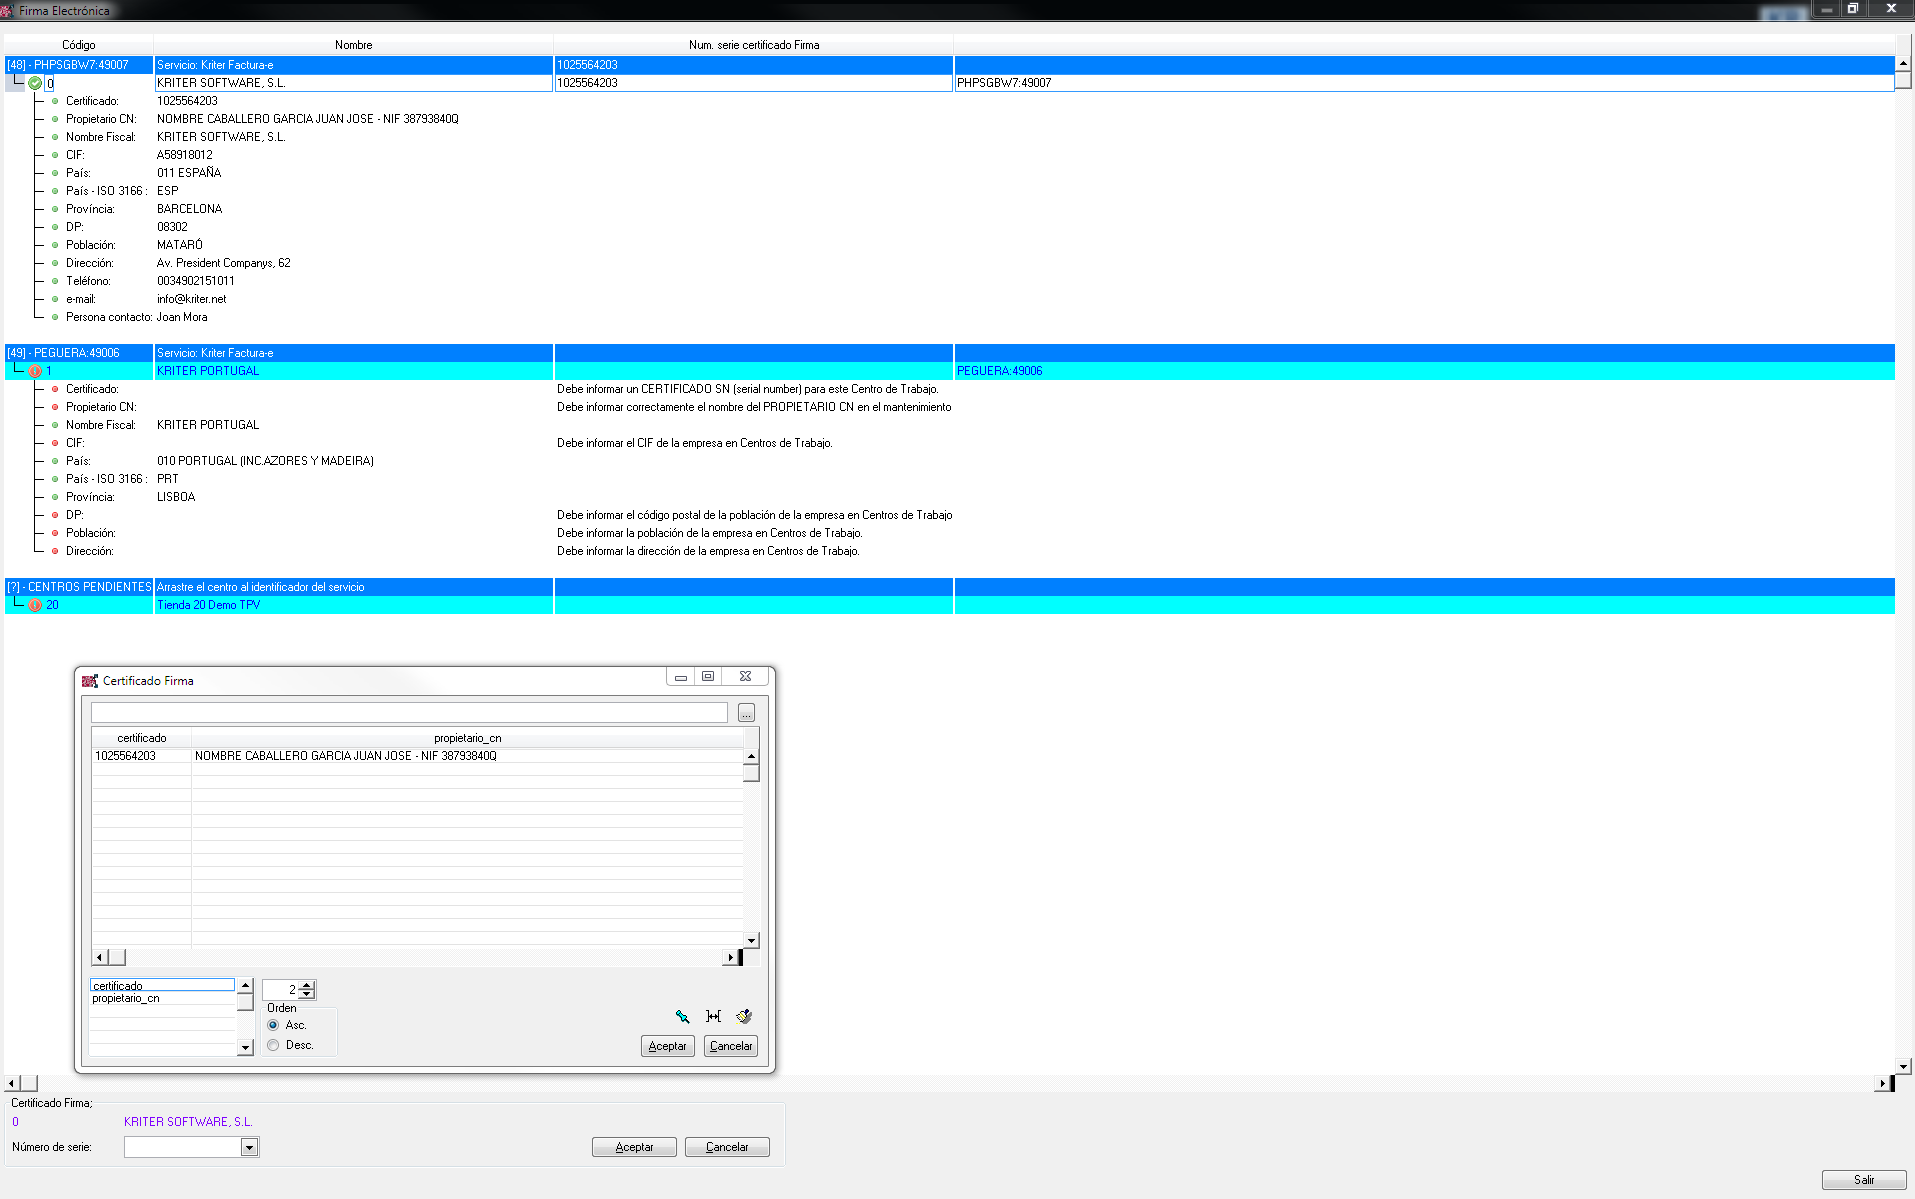Click Aceptar in Certificado Firma dialog
This screenshot has height=1199, width=1915.
(667, 1046)
